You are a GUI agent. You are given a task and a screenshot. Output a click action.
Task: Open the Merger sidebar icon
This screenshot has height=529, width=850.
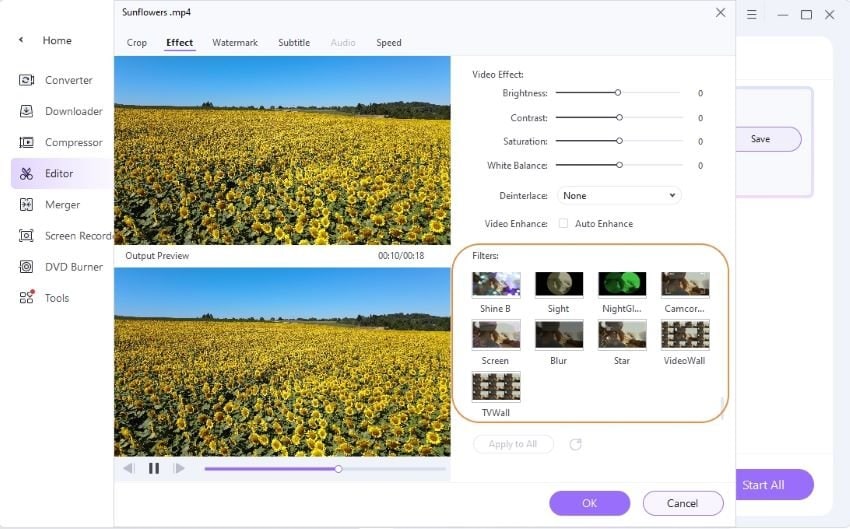click(26, 204)
